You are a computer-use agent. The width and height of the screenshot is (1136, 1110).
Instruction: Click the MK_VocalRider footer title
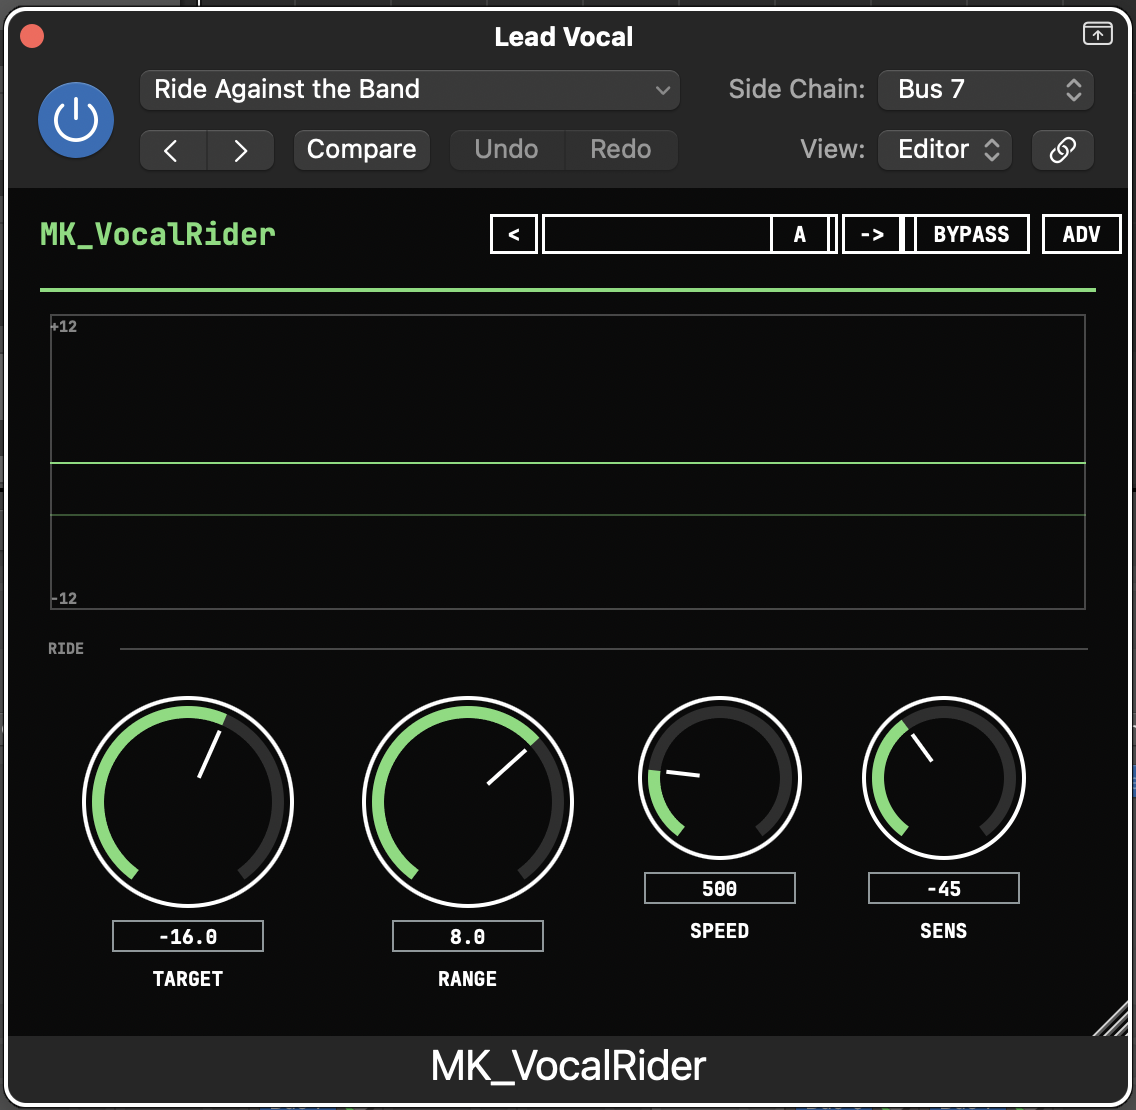tap(568, 1067)
